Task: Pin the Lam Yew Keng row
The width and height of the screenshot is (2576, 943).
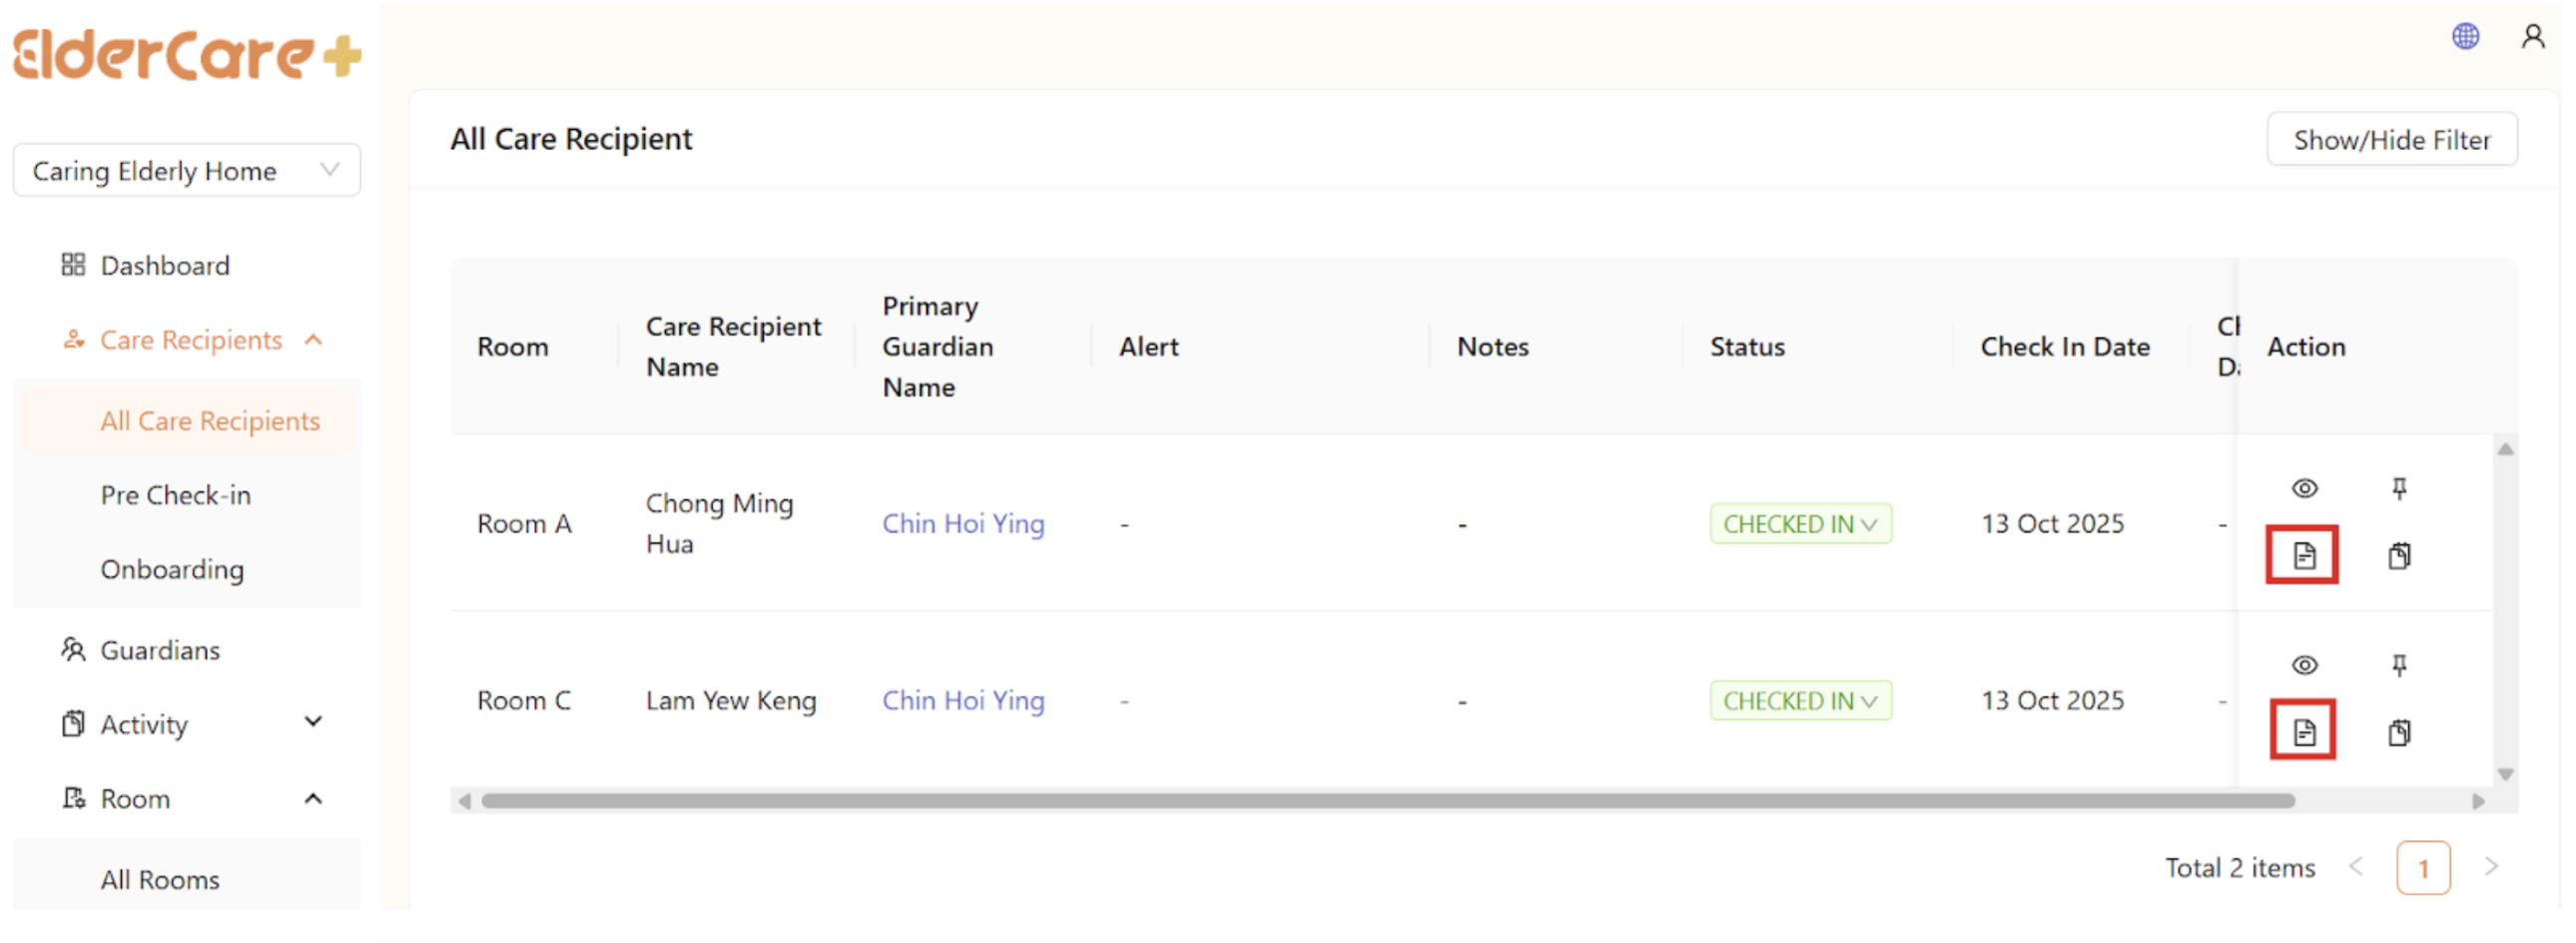Action: coord(2398,665)
